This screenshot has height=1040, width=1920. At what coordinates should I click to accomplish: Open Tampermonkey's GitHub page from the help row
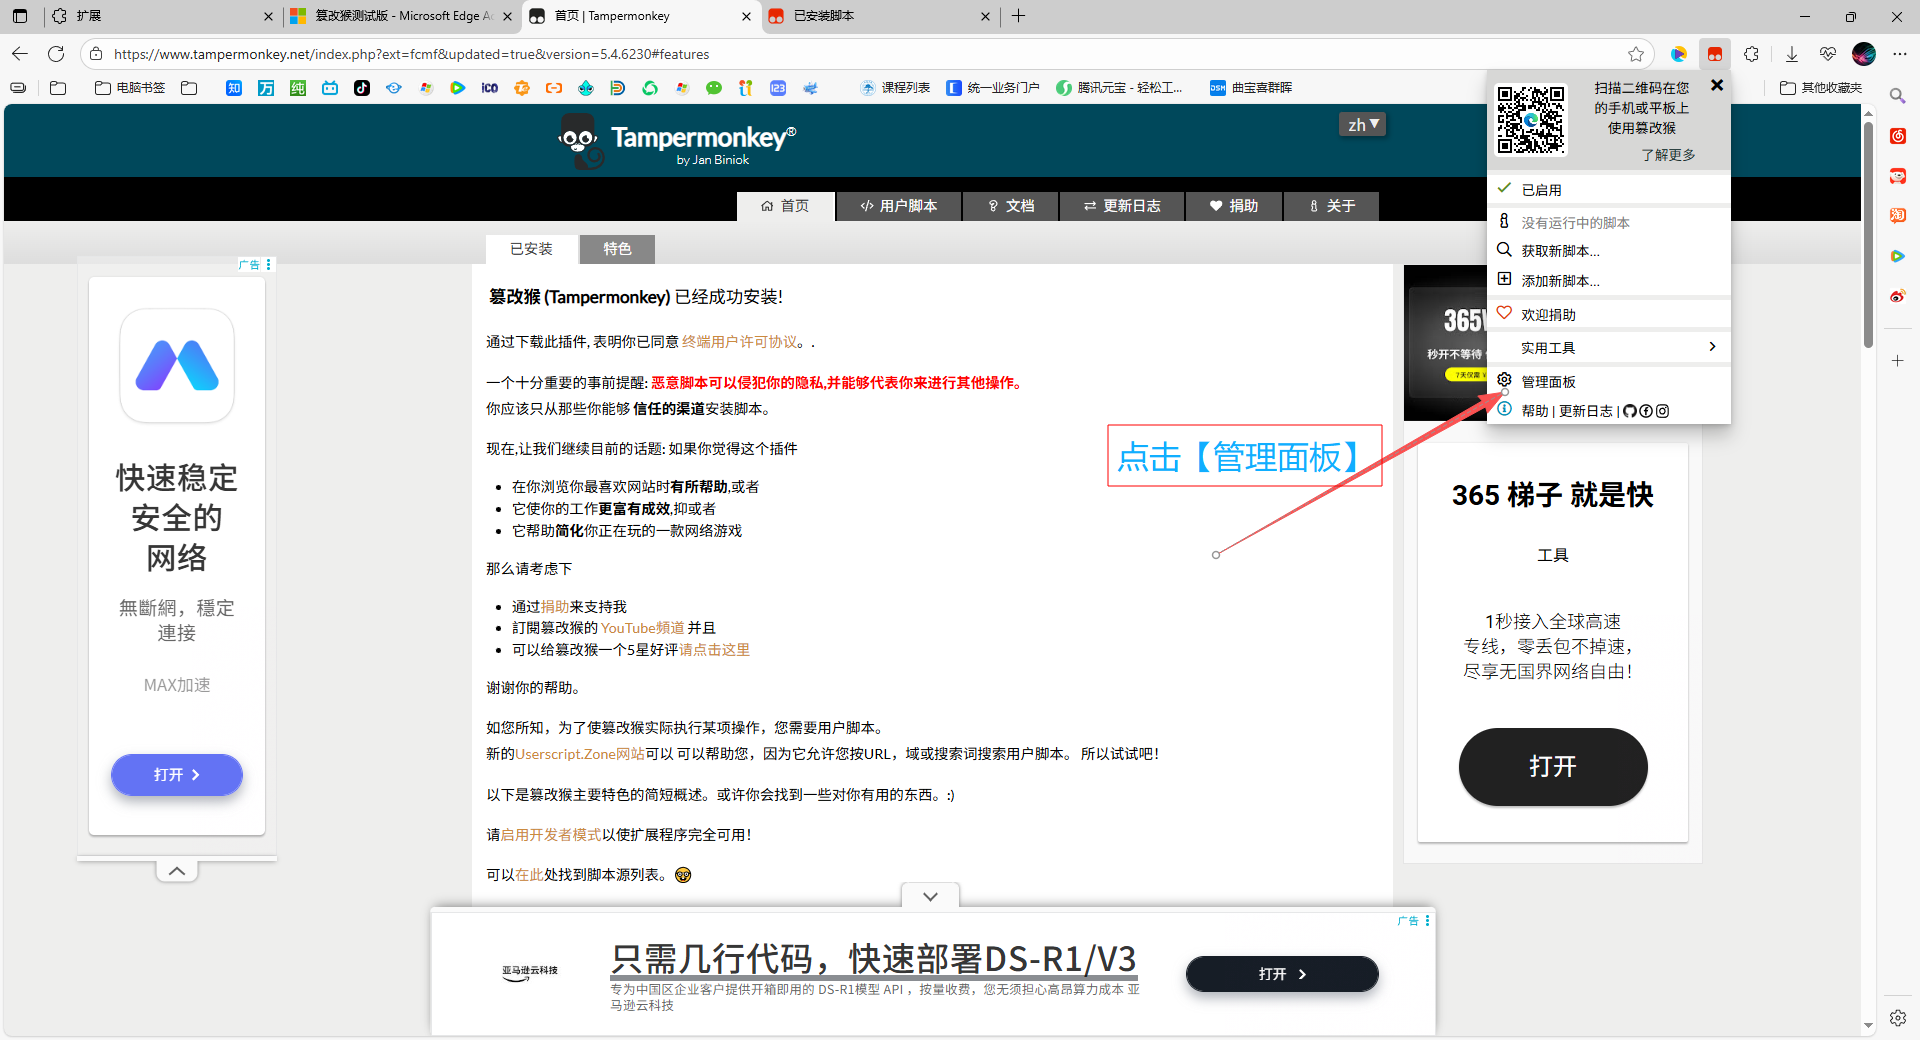point(1630,410)
